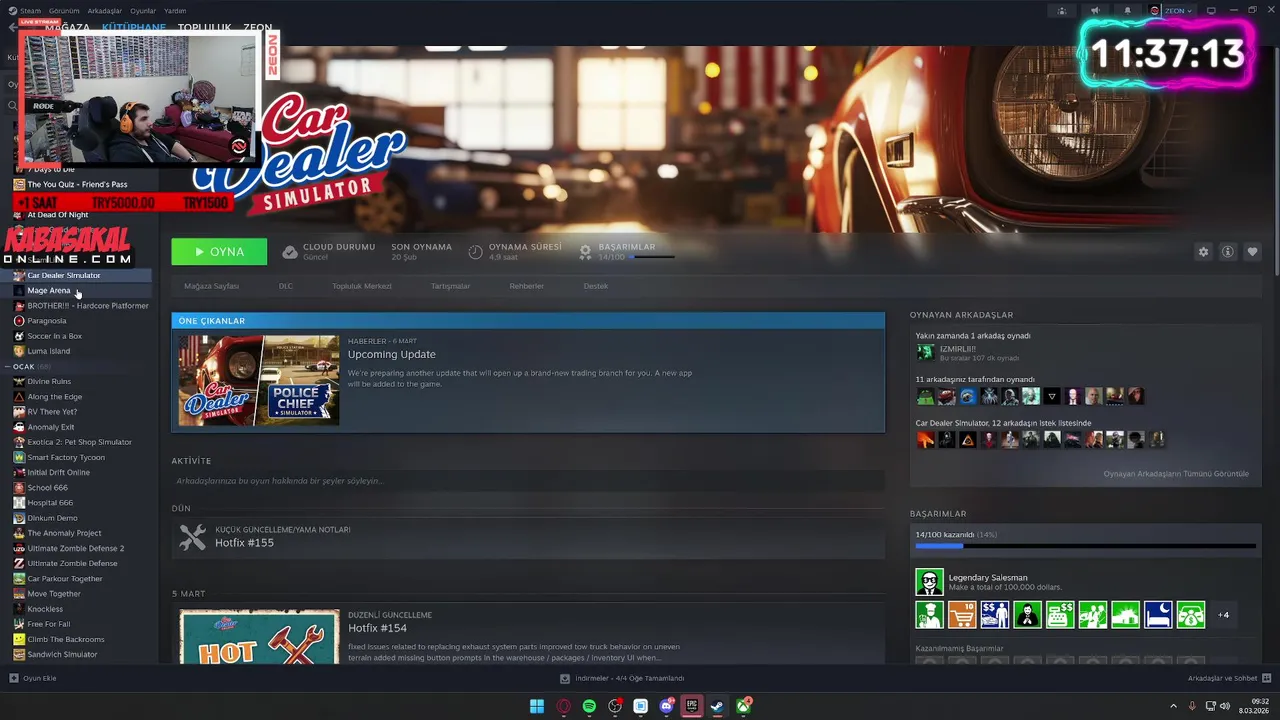
Task: Select Soccer In a Box game
Action: pyautogui.click(x=55, y=336)
